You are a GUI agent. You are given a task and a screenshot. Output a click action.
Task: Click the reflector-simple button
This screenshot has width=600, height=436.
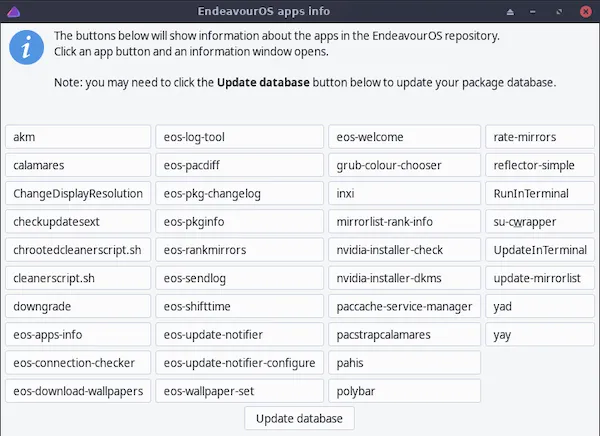coord(540,165)
